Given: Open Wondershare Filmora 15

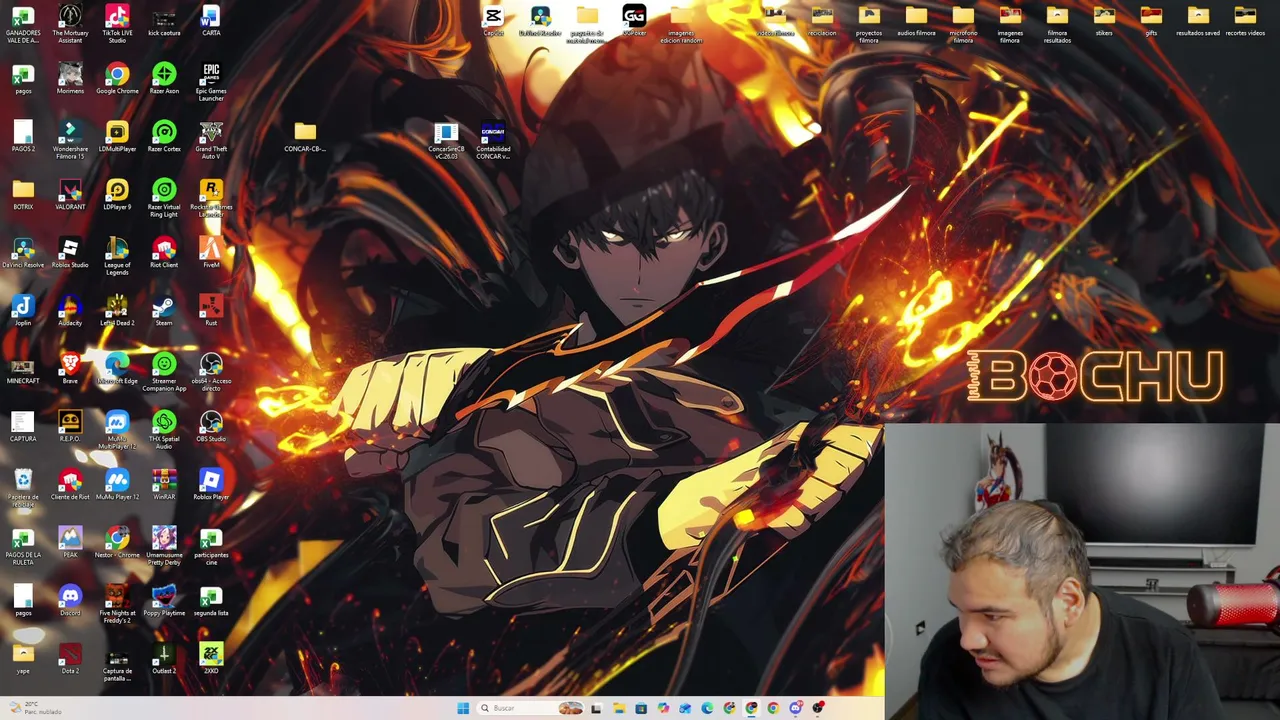Looking at the screenshot, I should tap(70, 140).
